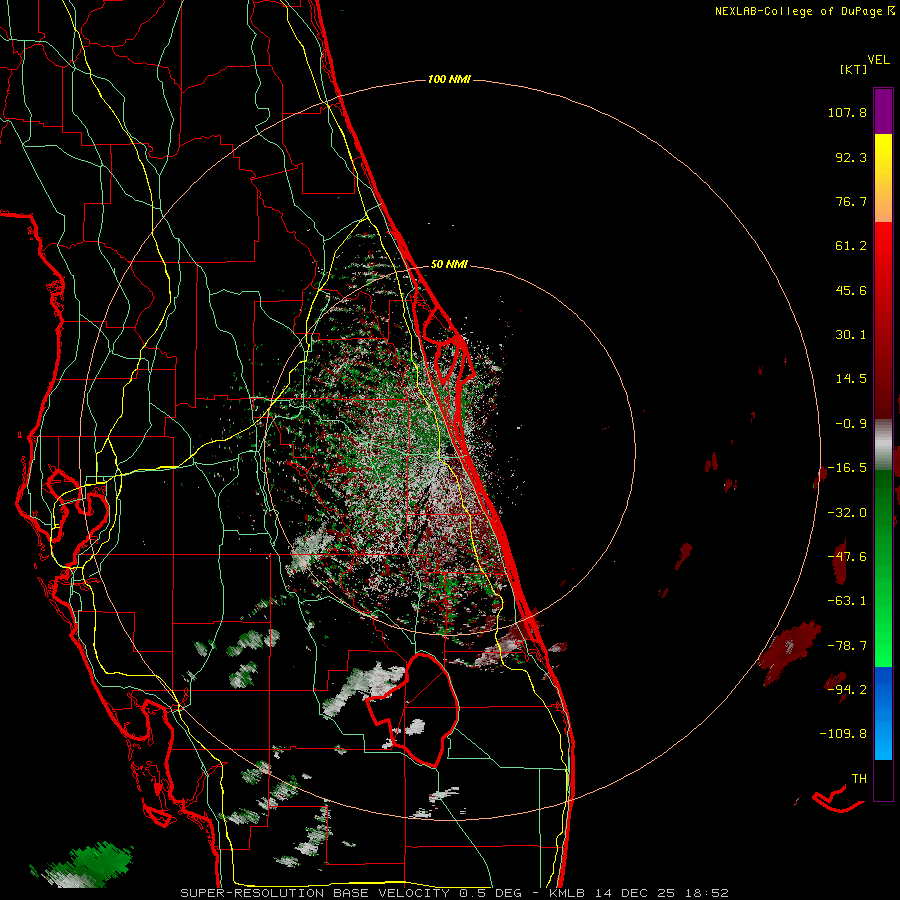Click the -109.8 legend value
Screen dimensions: 900x900
click(843, 734)
